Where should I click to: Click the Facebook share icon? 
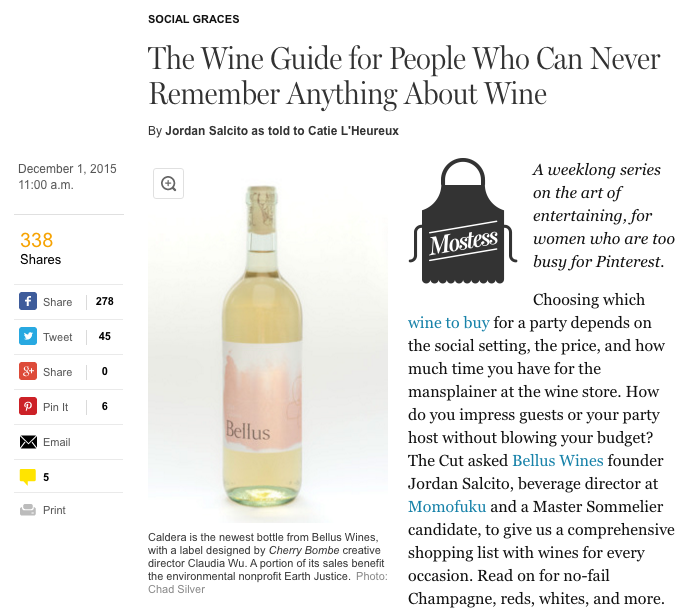(x=28, y=302)
